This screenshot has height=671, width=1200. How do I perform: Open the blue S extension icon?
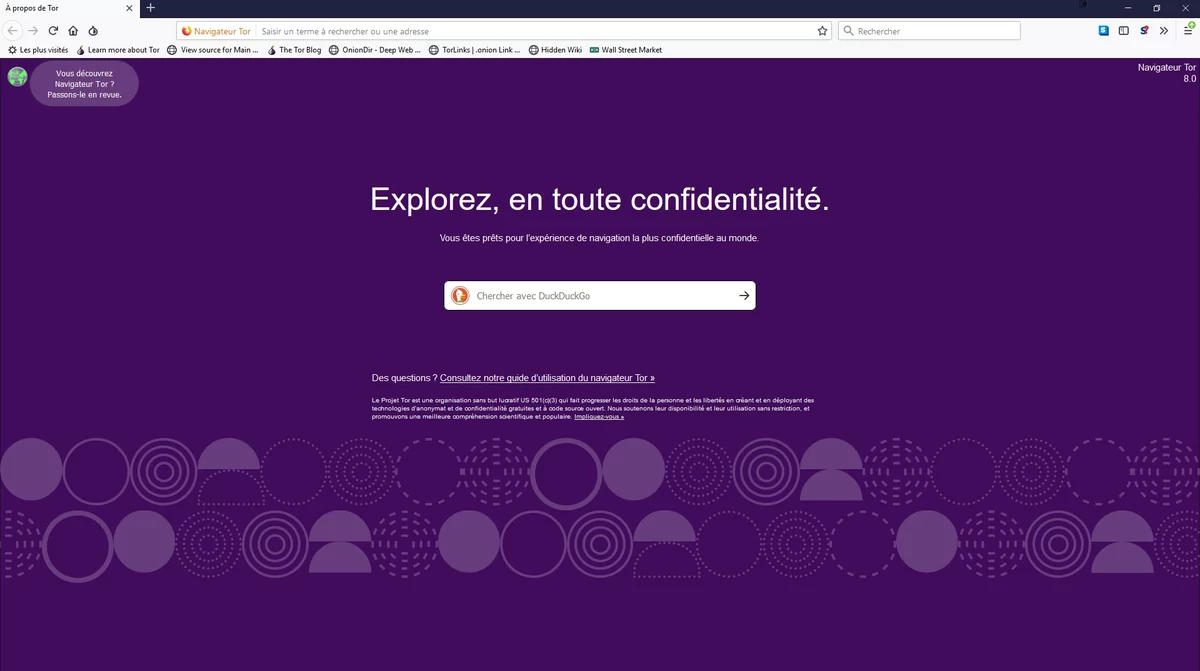click(1104, 31)
